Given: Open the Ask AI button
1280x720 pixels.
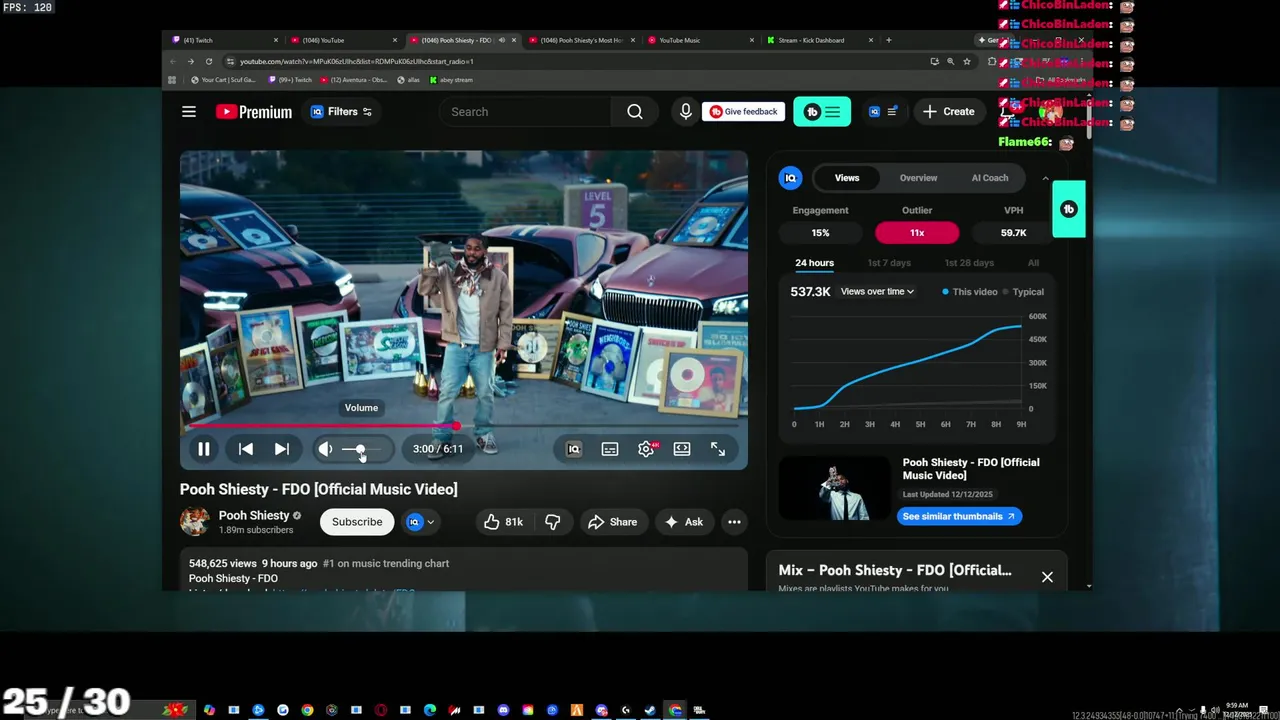Looking at the screenshot, I should (683, 522).
